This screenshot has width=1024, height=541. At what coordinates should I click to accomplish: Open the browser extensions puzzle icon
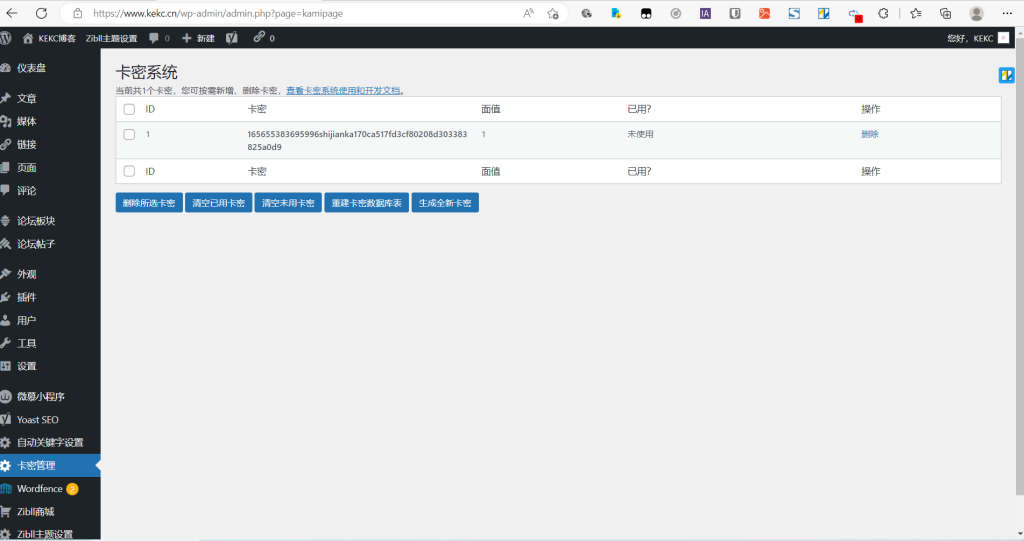(x=883, y=14)
